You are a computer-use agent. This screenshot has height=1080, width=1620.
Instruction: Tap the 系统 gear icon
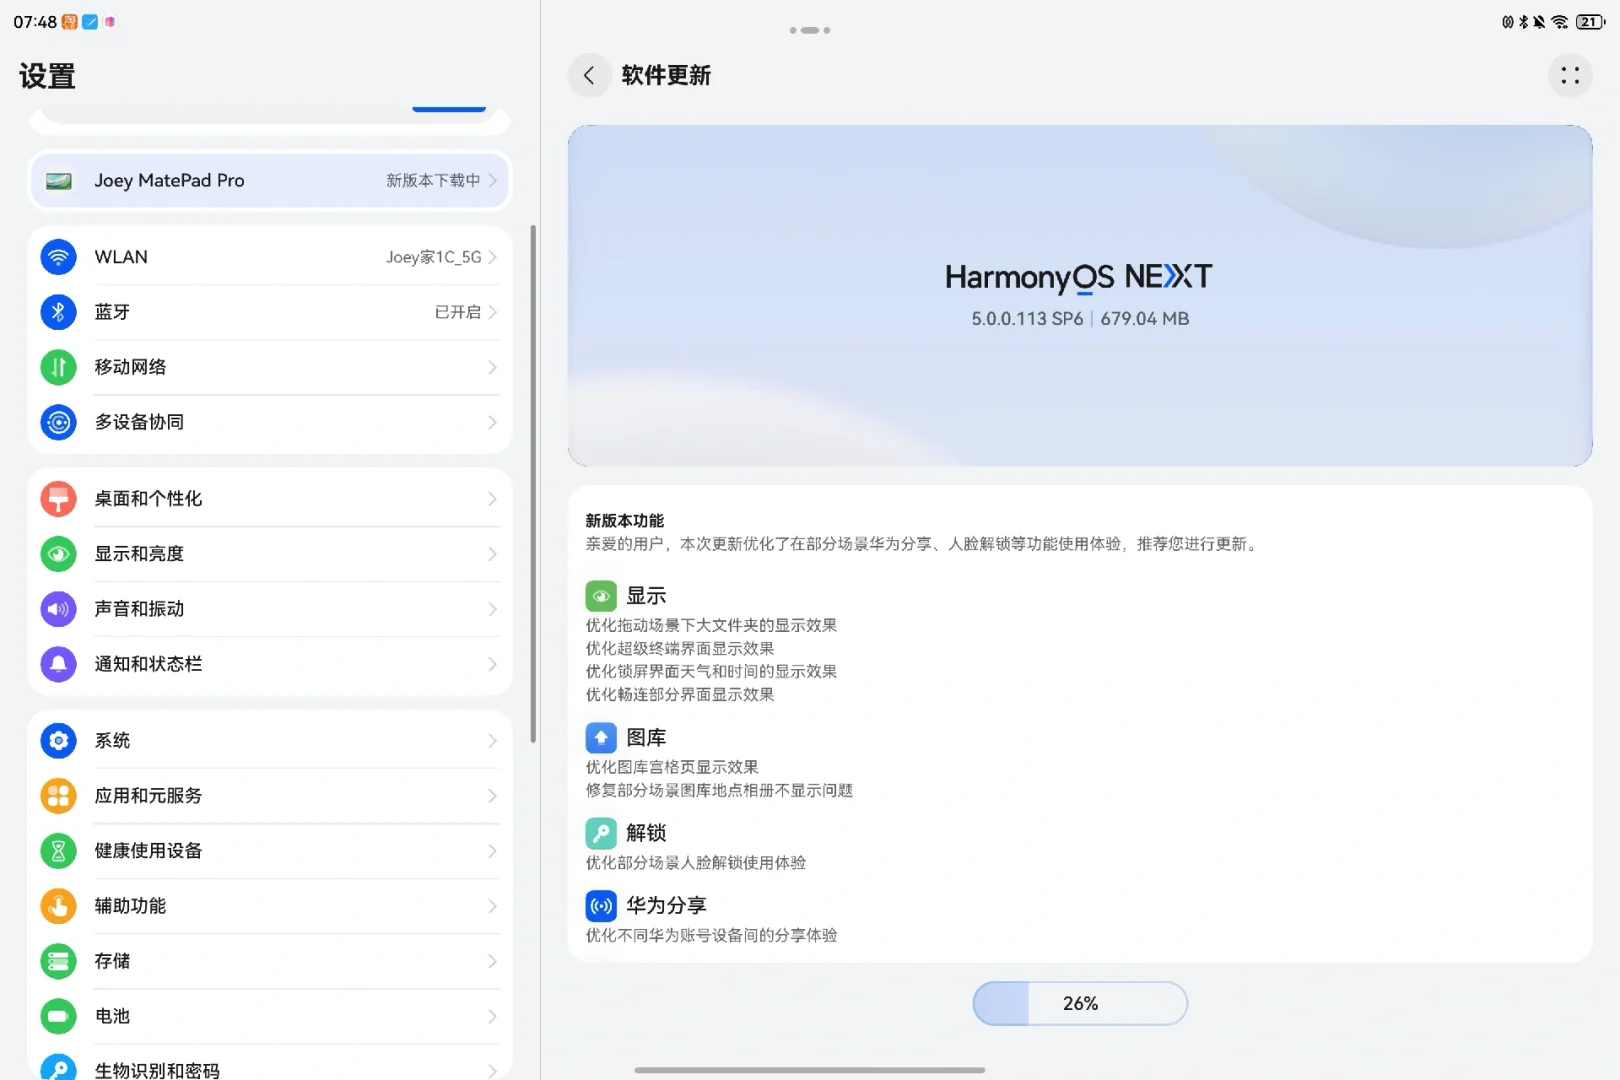point(58,740)
